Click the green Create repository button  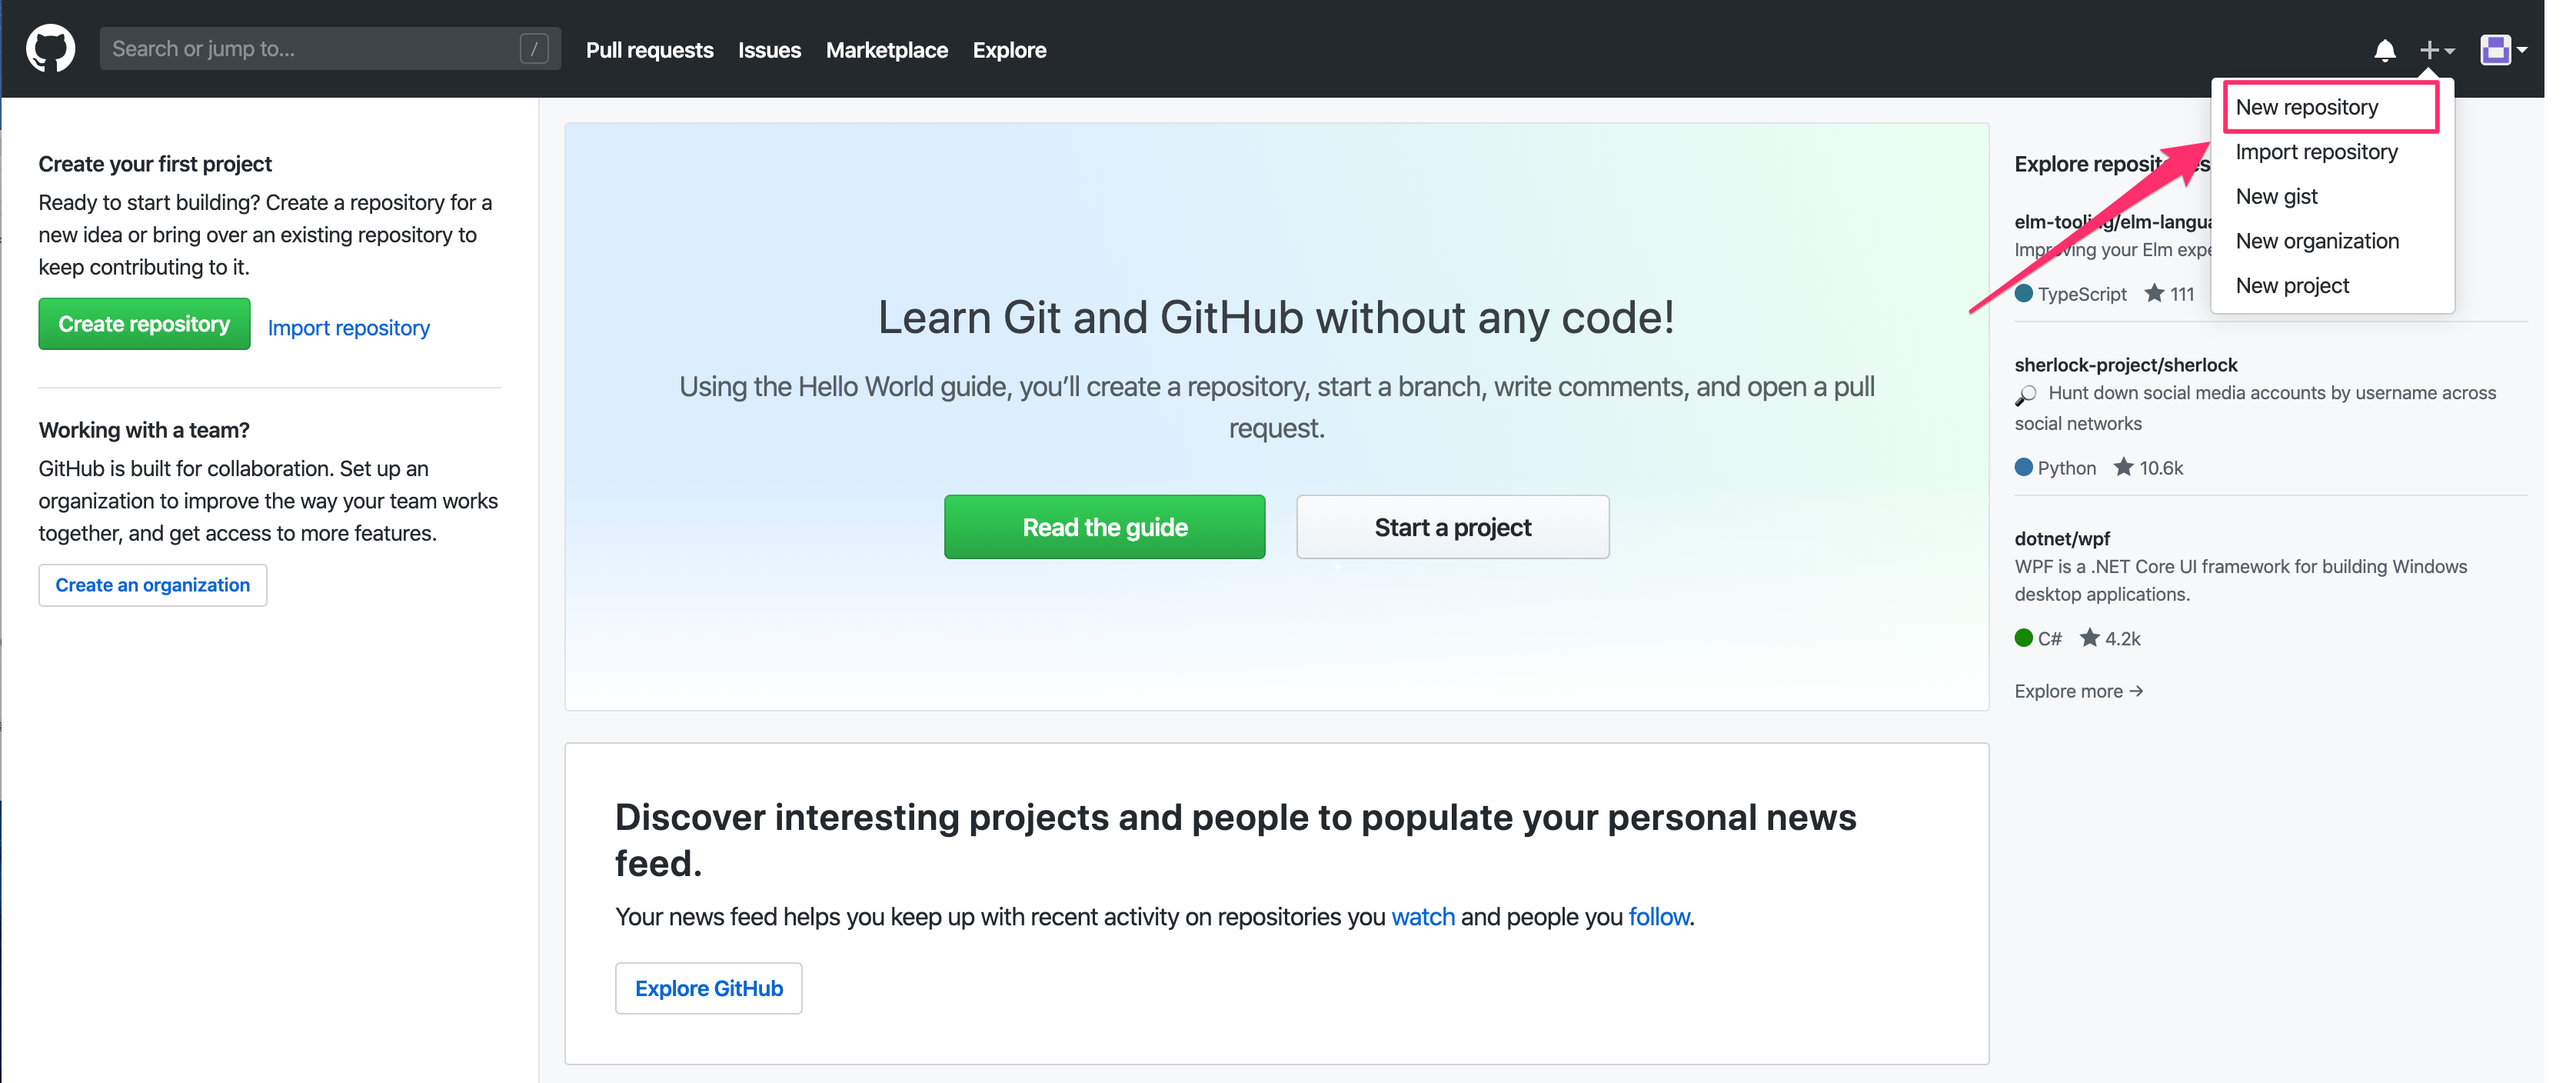pos(144,324)
